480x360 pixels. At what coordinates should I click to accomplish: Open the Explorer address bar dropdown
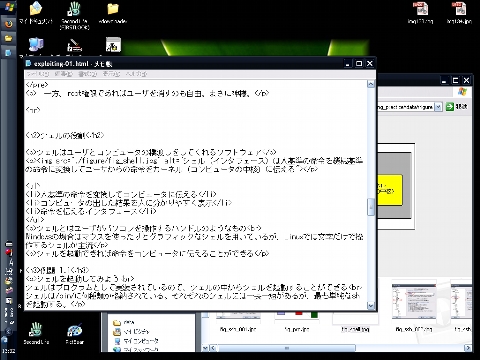tap(438, 107)
